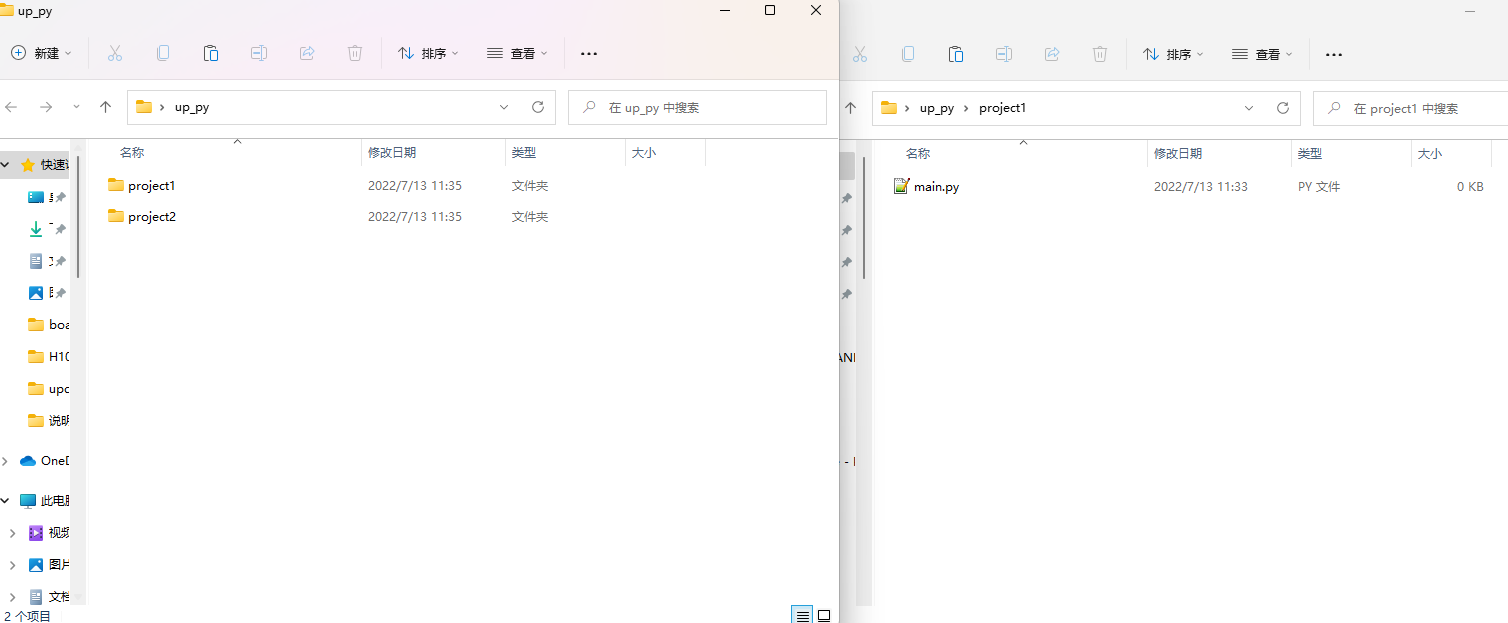
Task: Open the 'H10' folder in quick access
Action: click(x=48, y=356)
